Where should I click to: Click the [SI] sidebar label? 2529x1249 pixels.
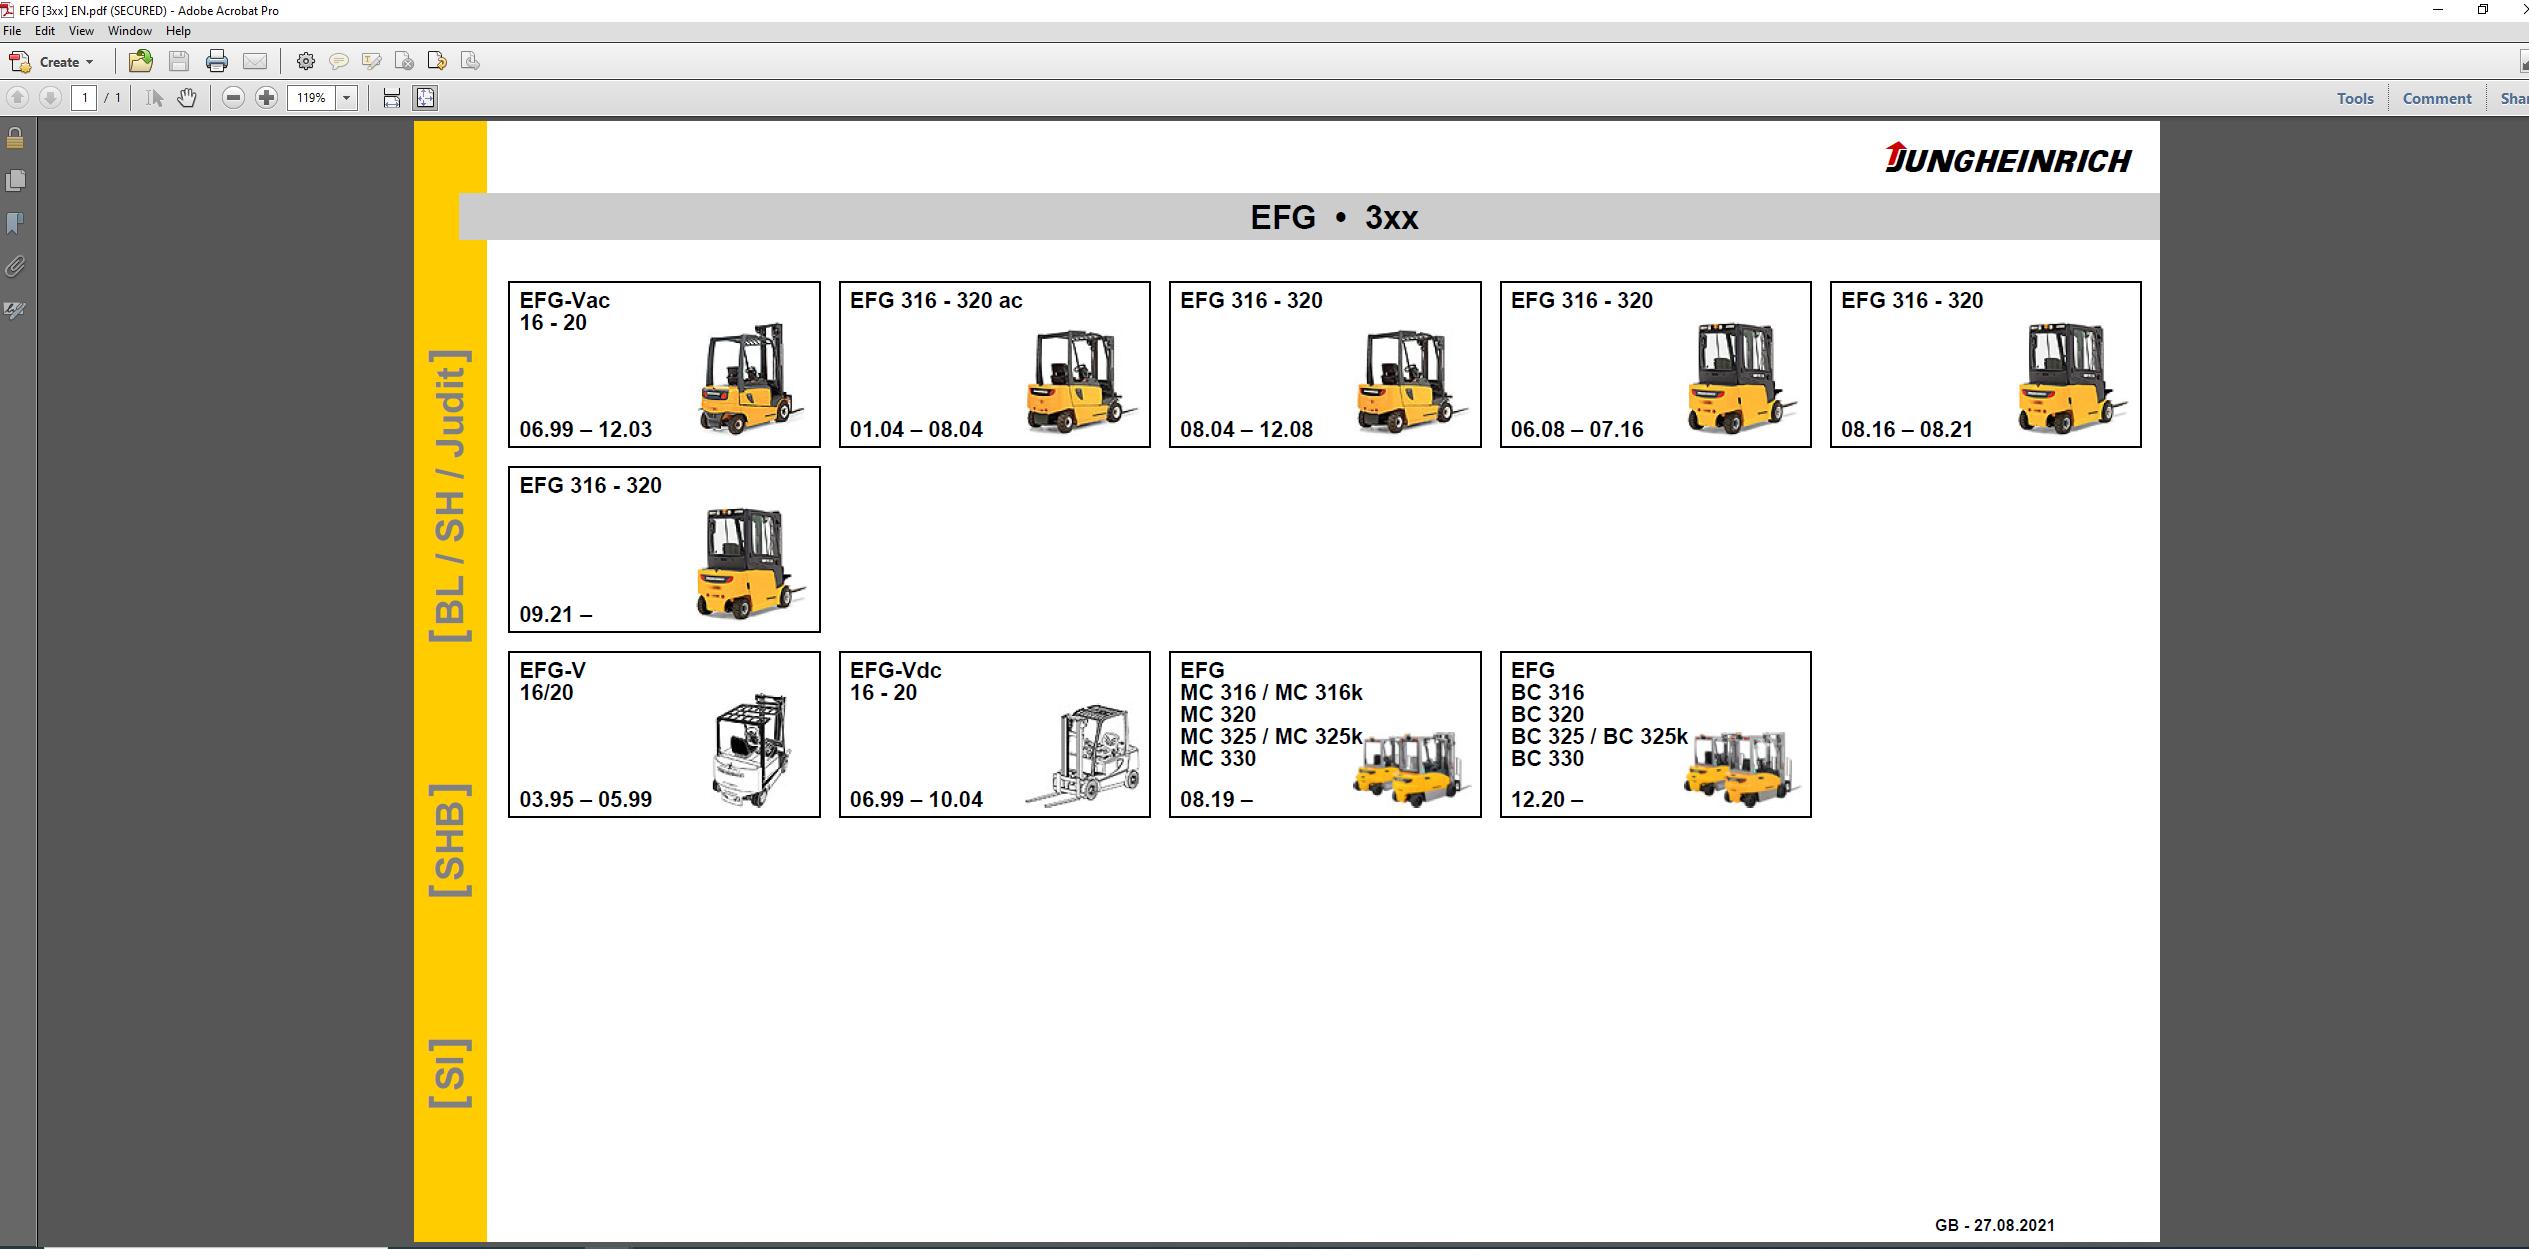pos(450,1073)
